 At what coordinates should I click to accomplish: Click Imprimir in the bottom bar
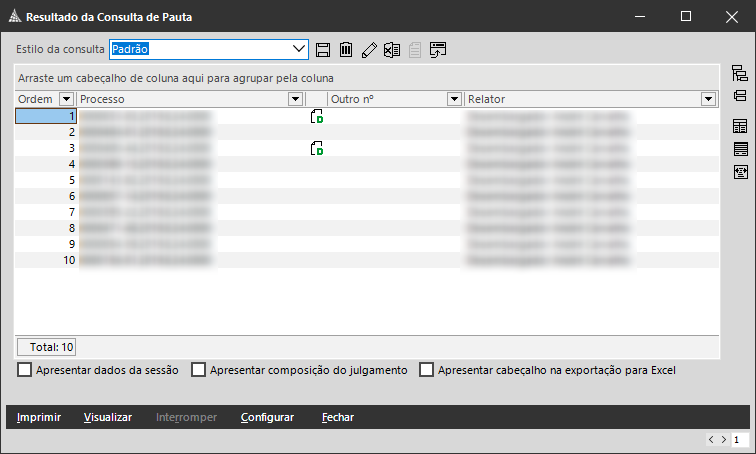pos(39,417)
